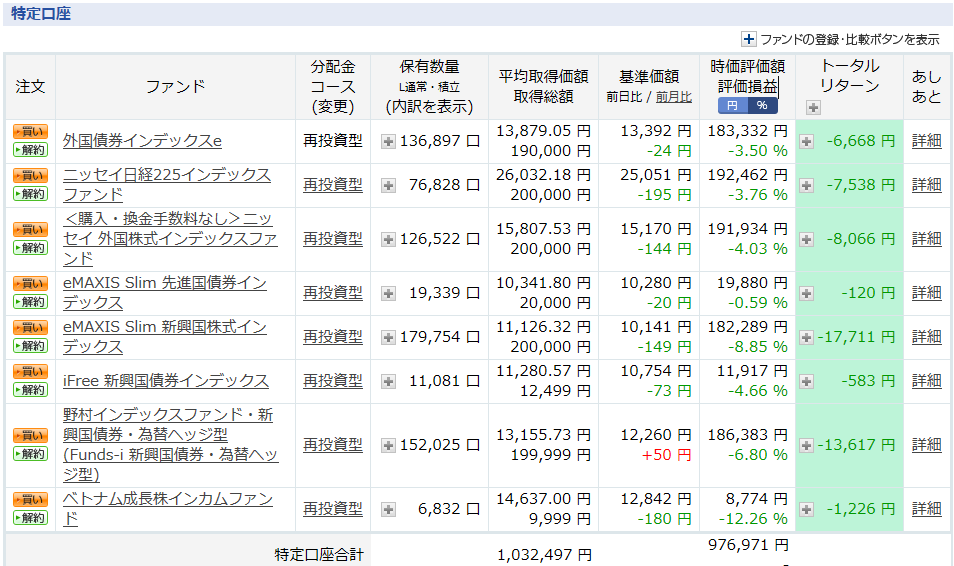The image size is (954, 566).
Task: Select total valuation 976,971 円
Action: pos(748,545)
